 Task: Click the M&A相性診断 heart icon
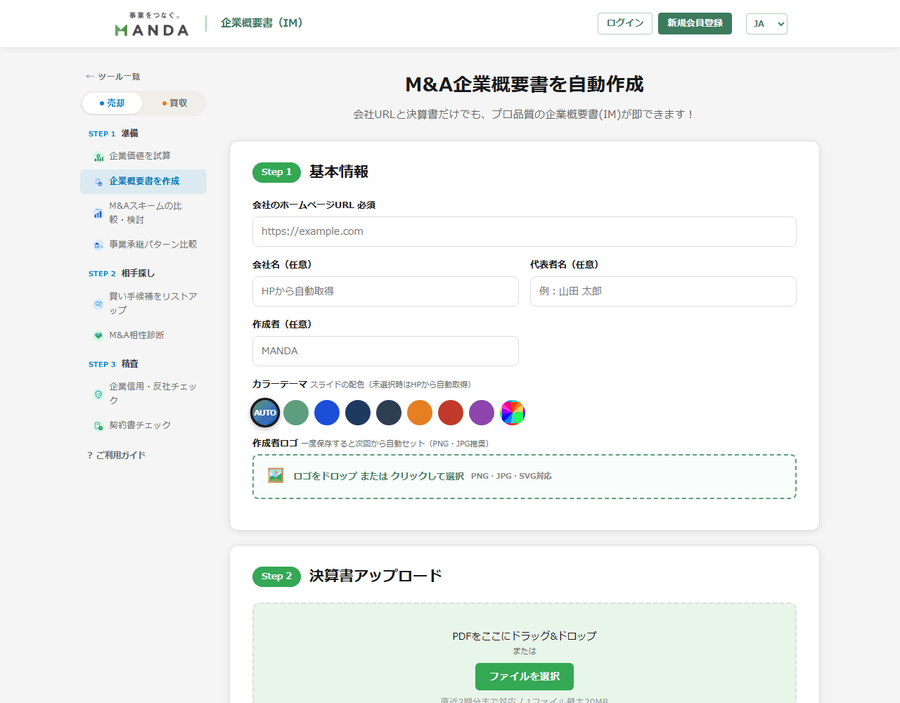click(99, 336)
